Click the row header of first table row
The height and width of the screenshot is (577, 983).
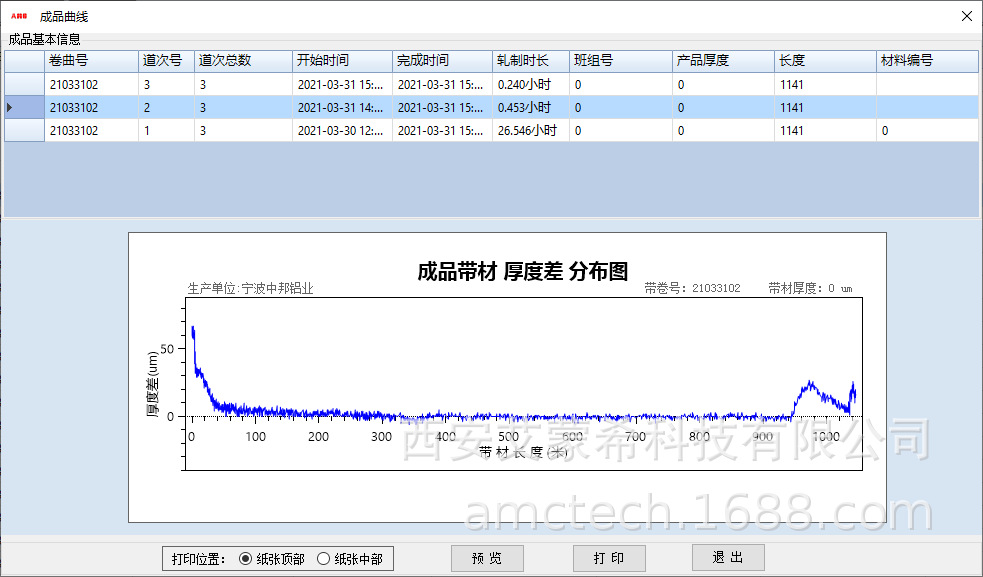24,85
